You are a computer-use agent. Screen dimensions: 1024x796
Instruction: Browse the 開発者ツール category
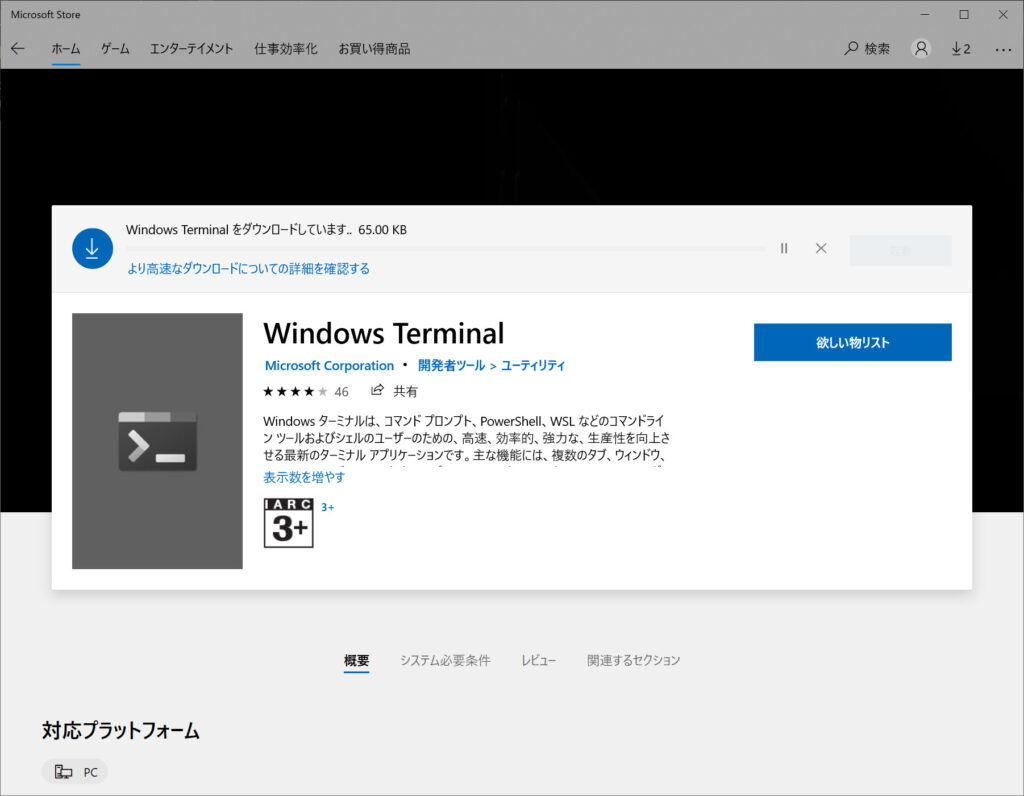coord(451,366)
